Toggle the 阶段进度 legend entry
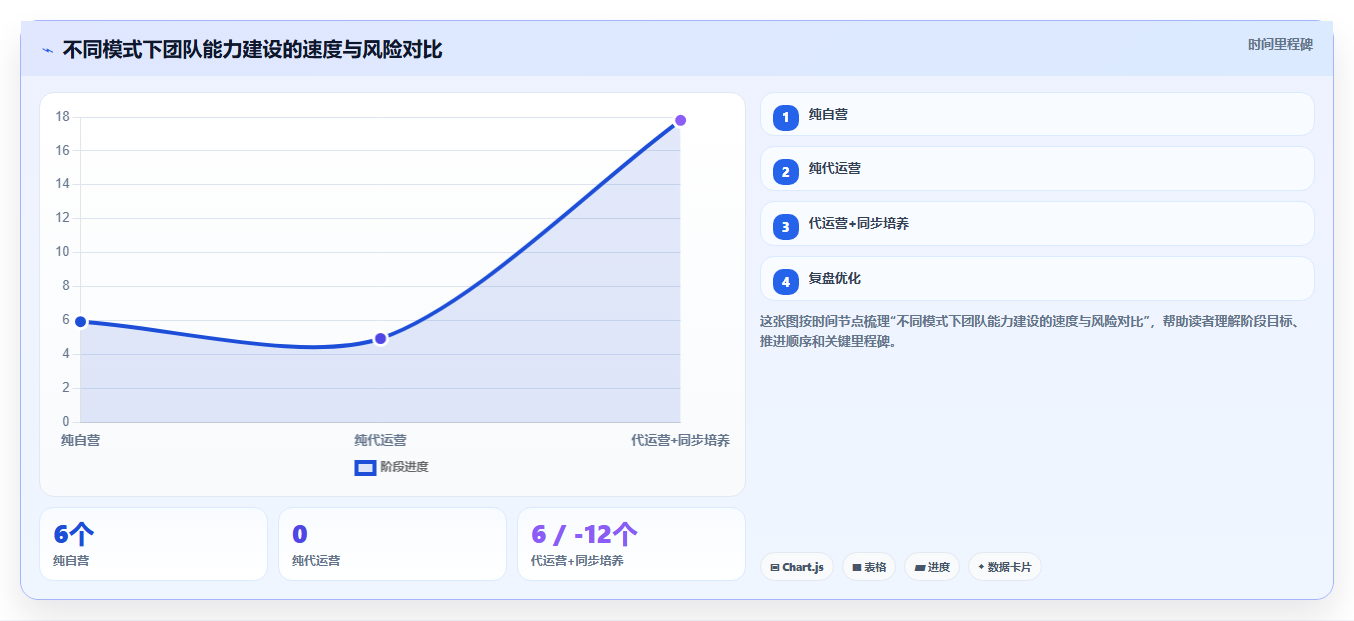This screenshot has height=621, width=1354. (392, 467)
